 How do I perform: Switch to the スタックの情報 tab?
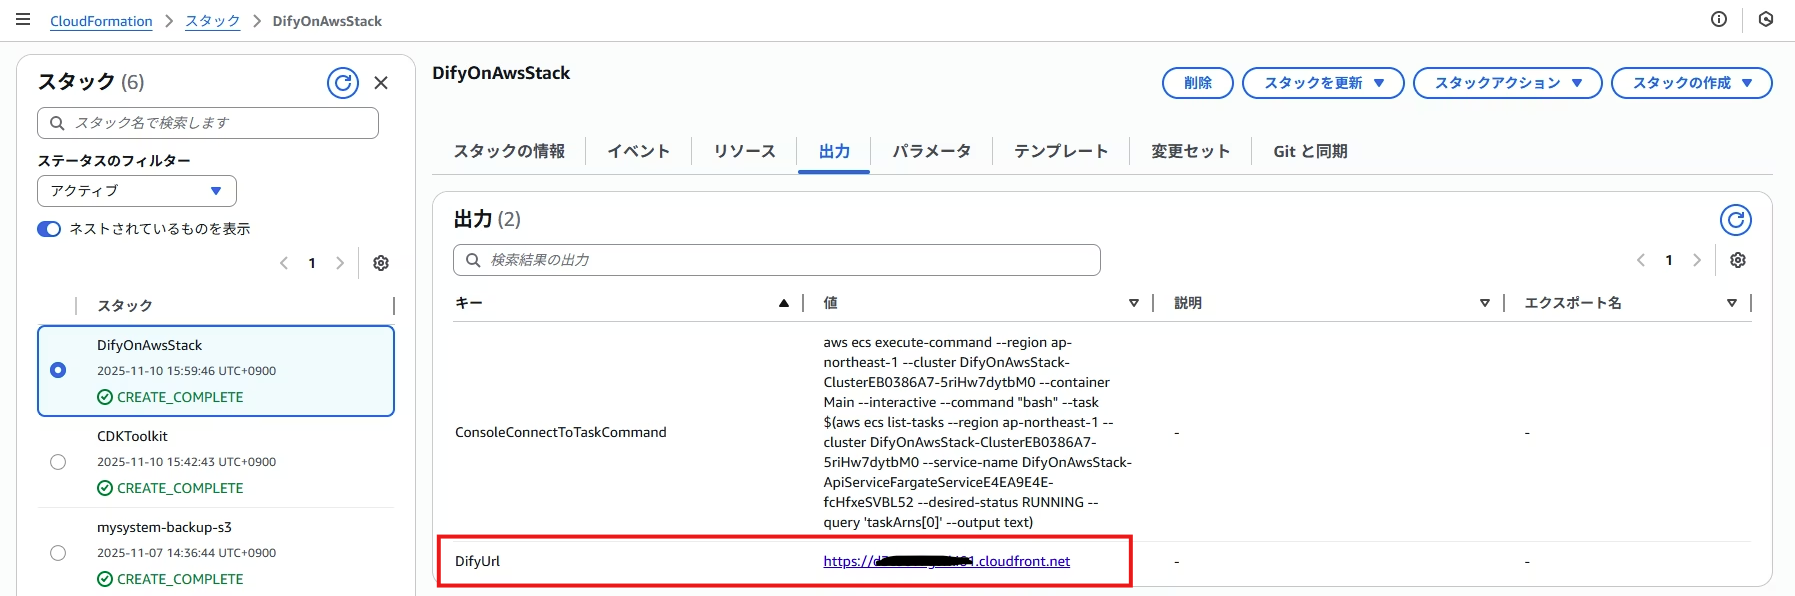coord(509,151)
